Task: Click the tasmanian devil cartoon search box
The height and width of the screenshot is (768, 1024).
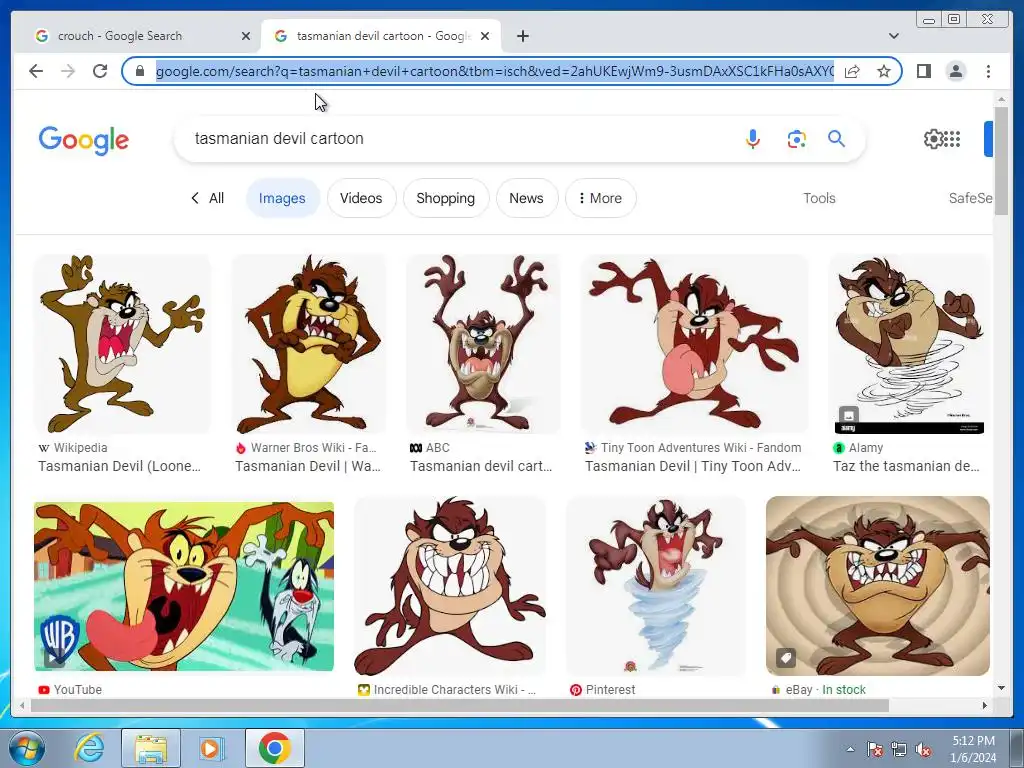Action: 457,138
